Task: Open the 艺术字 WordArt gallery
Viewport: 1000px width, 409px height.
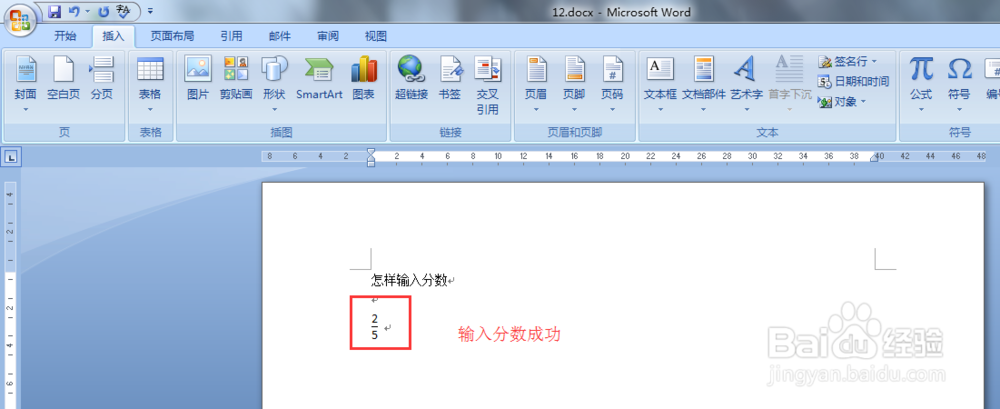Action: [746, 84]
